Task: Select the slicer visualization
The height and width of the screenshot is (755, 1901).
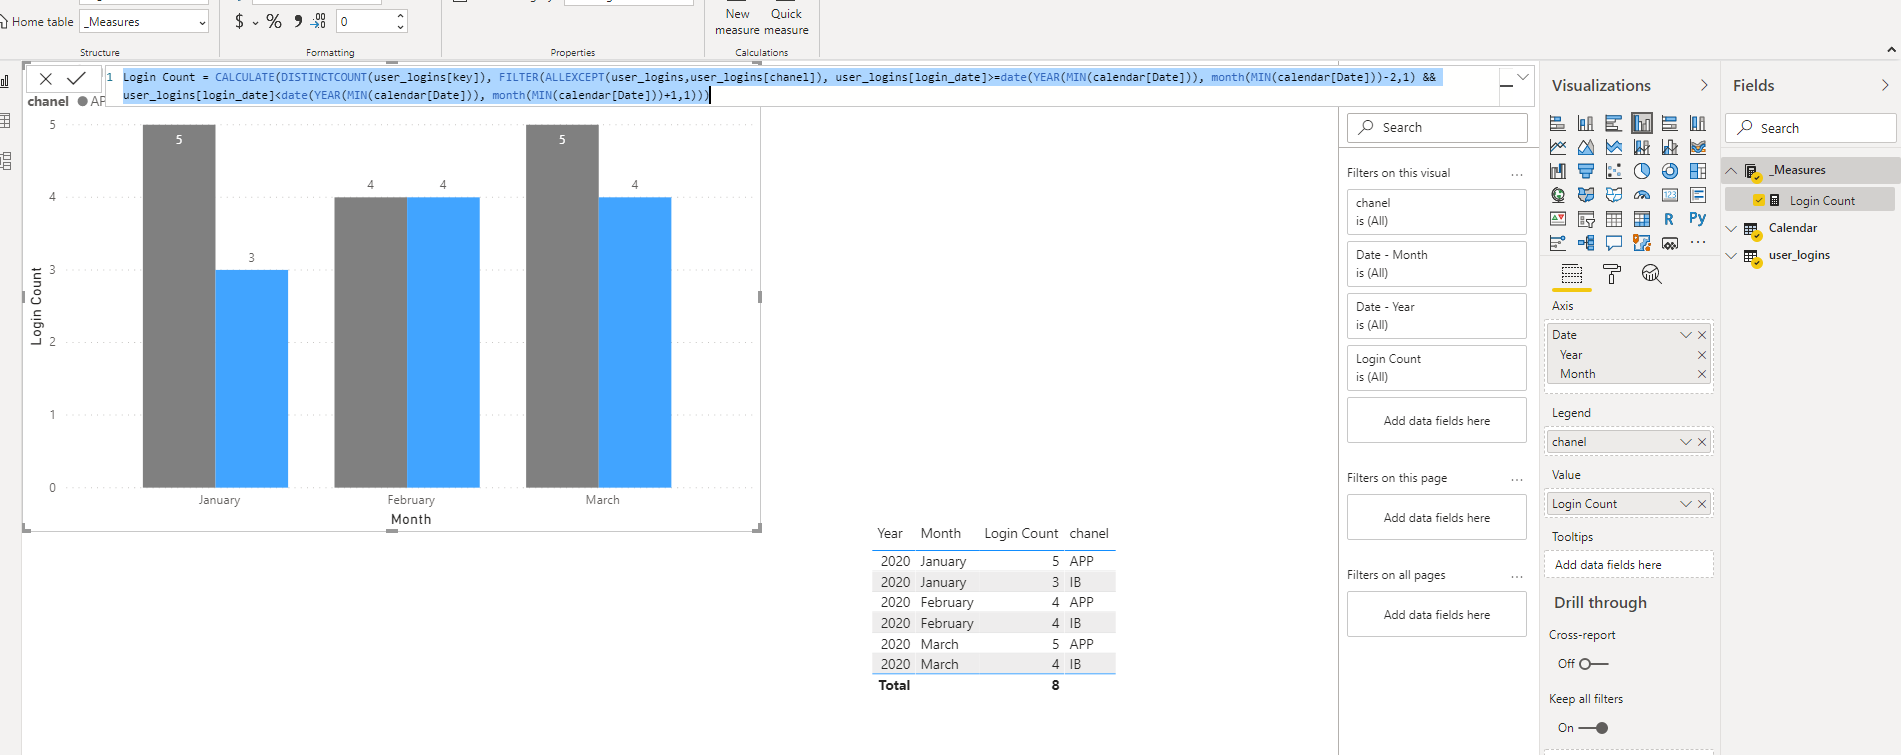Action: [x=1586, y=219]
